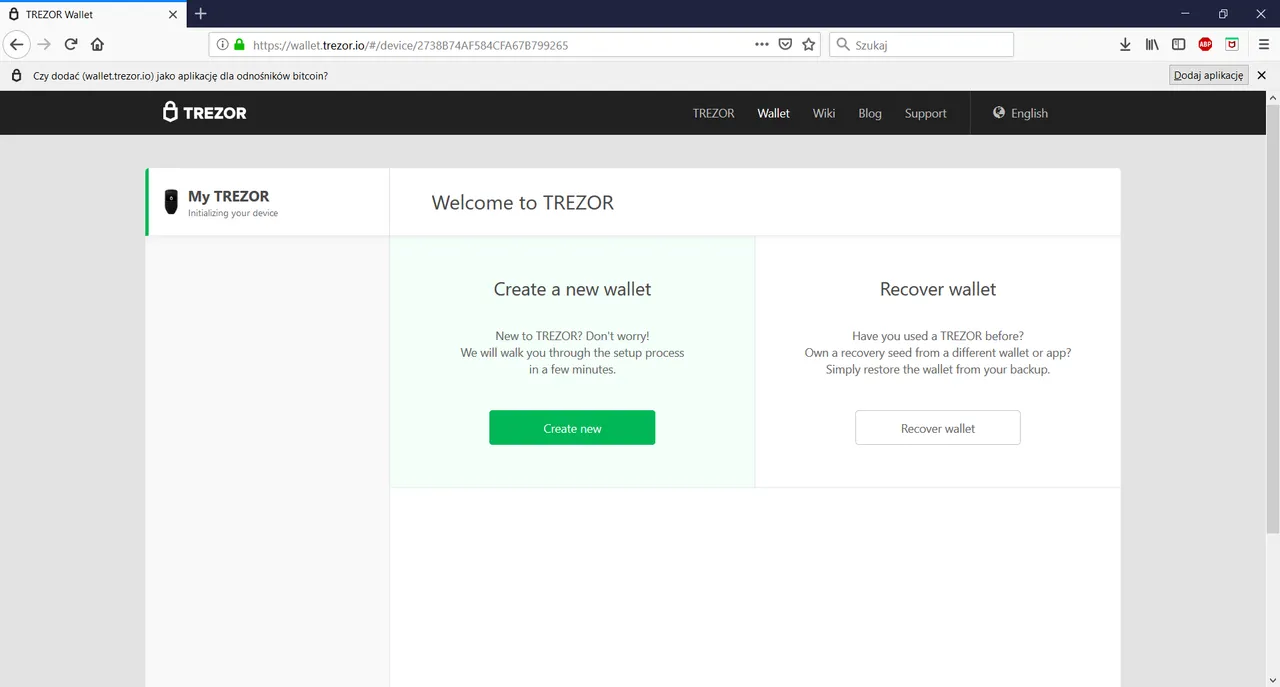Click the forward navigation arrow

[43, 44]
